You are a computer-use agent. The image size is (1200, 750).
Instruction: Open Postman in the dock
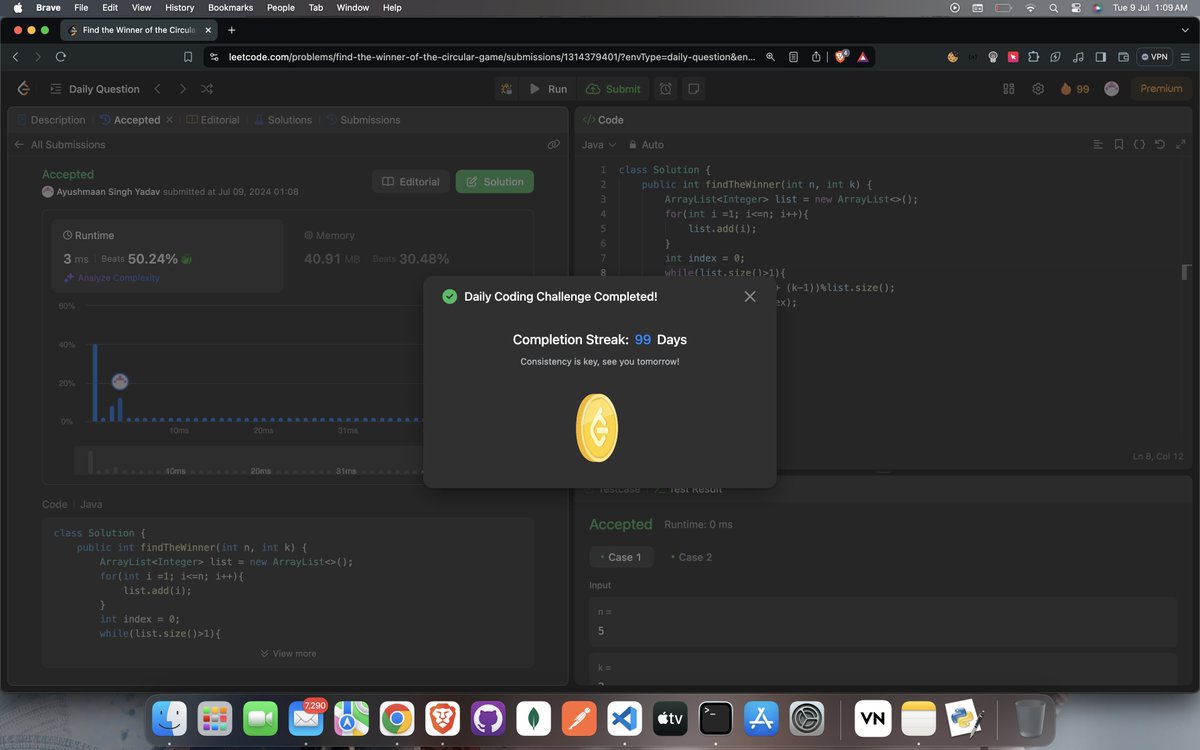point(579,718)
